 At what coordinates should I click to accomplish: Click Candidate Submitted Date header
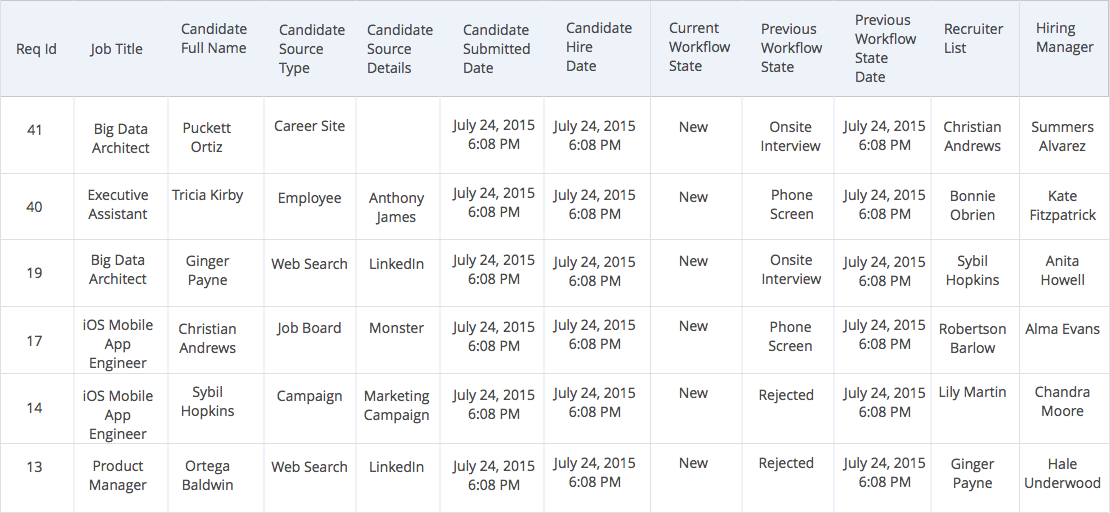pos(496,49)
